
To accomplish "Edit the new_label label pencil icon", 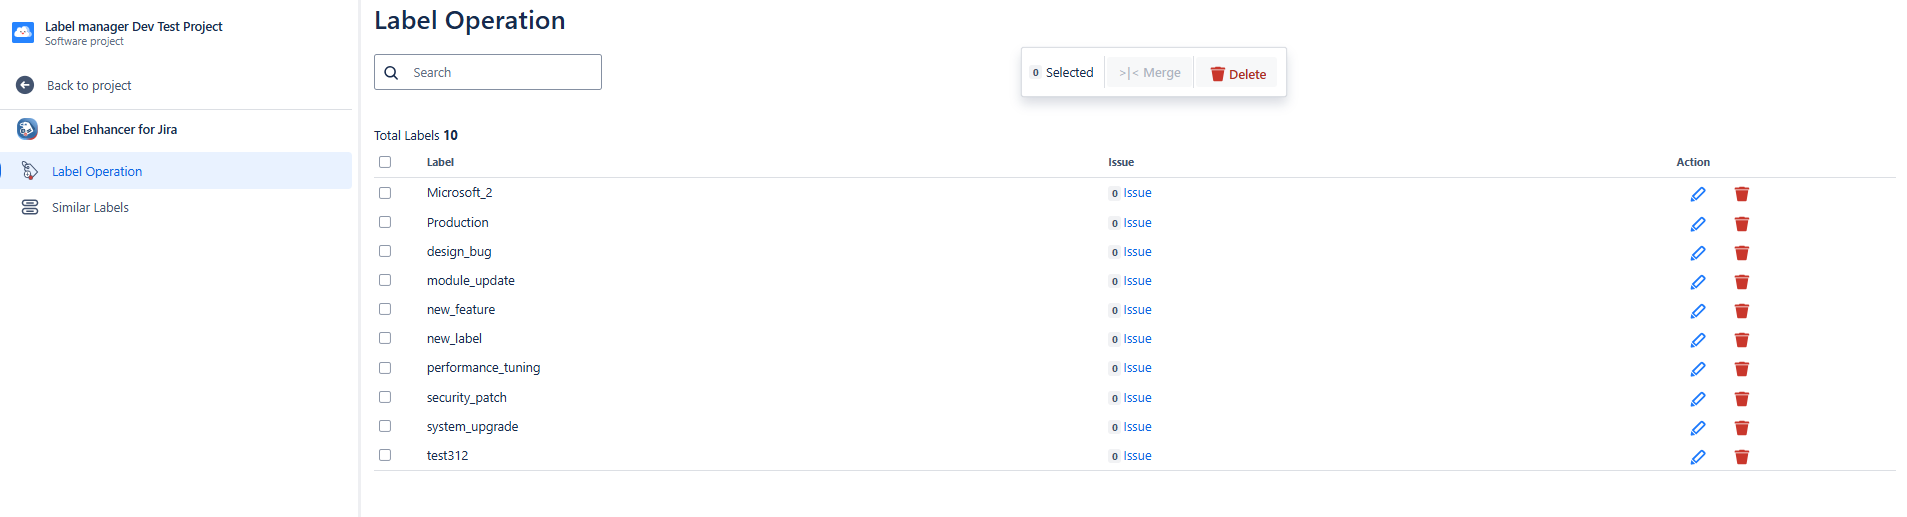I will tap(1698, 340).
